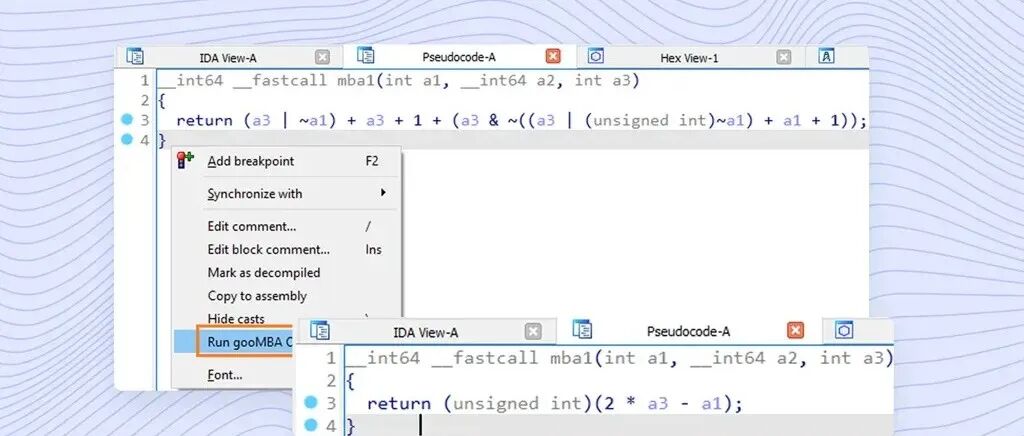1024x436 pixels.
Task: Close the IDA View-A tab in the upper window
Action: click(x=323, y=57)
